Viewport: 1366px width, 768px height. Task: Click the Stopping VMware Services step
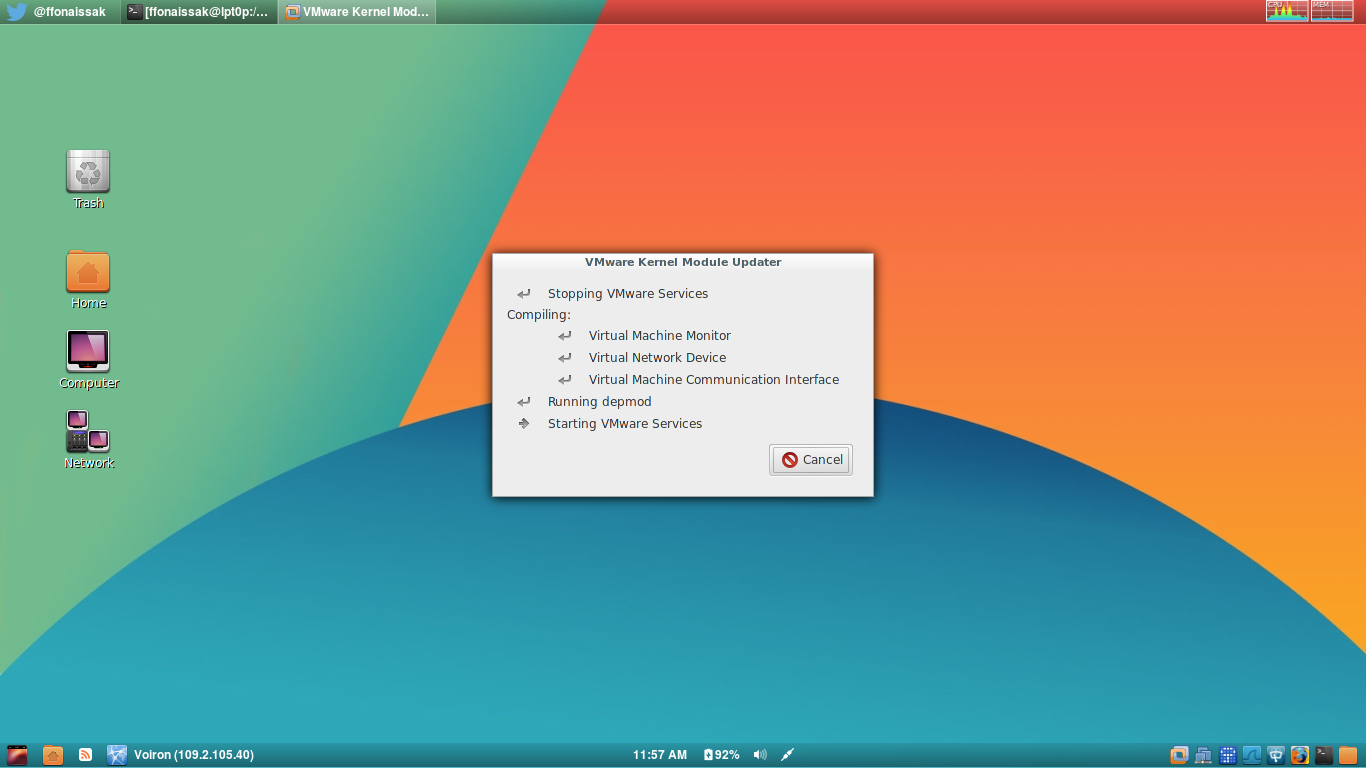(x=628, y=294)
